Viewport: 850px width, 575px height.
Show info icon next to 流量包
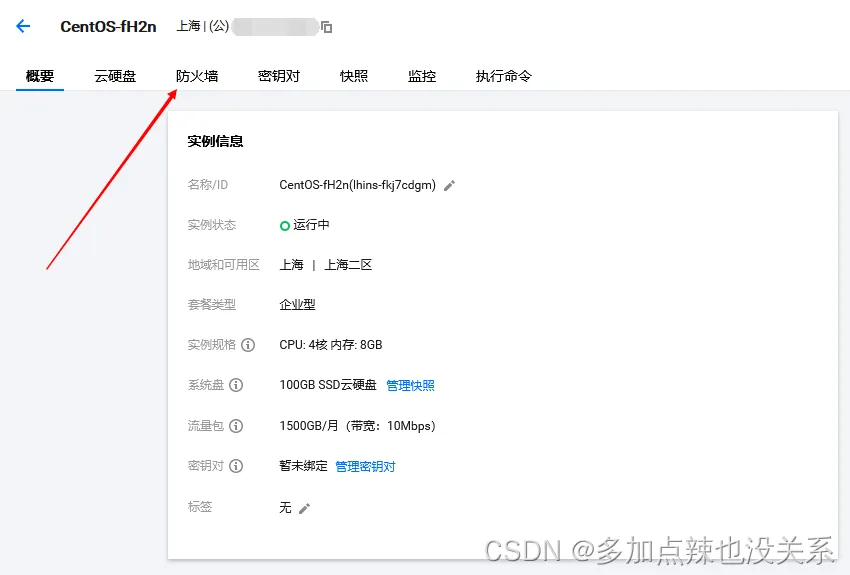[x=236, y=426]
